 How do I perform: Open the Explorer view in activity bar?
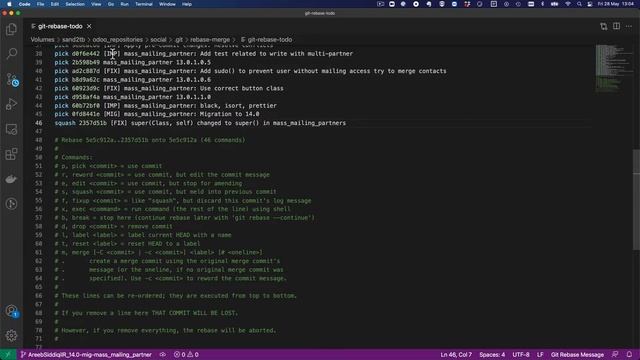coord(11,29)
